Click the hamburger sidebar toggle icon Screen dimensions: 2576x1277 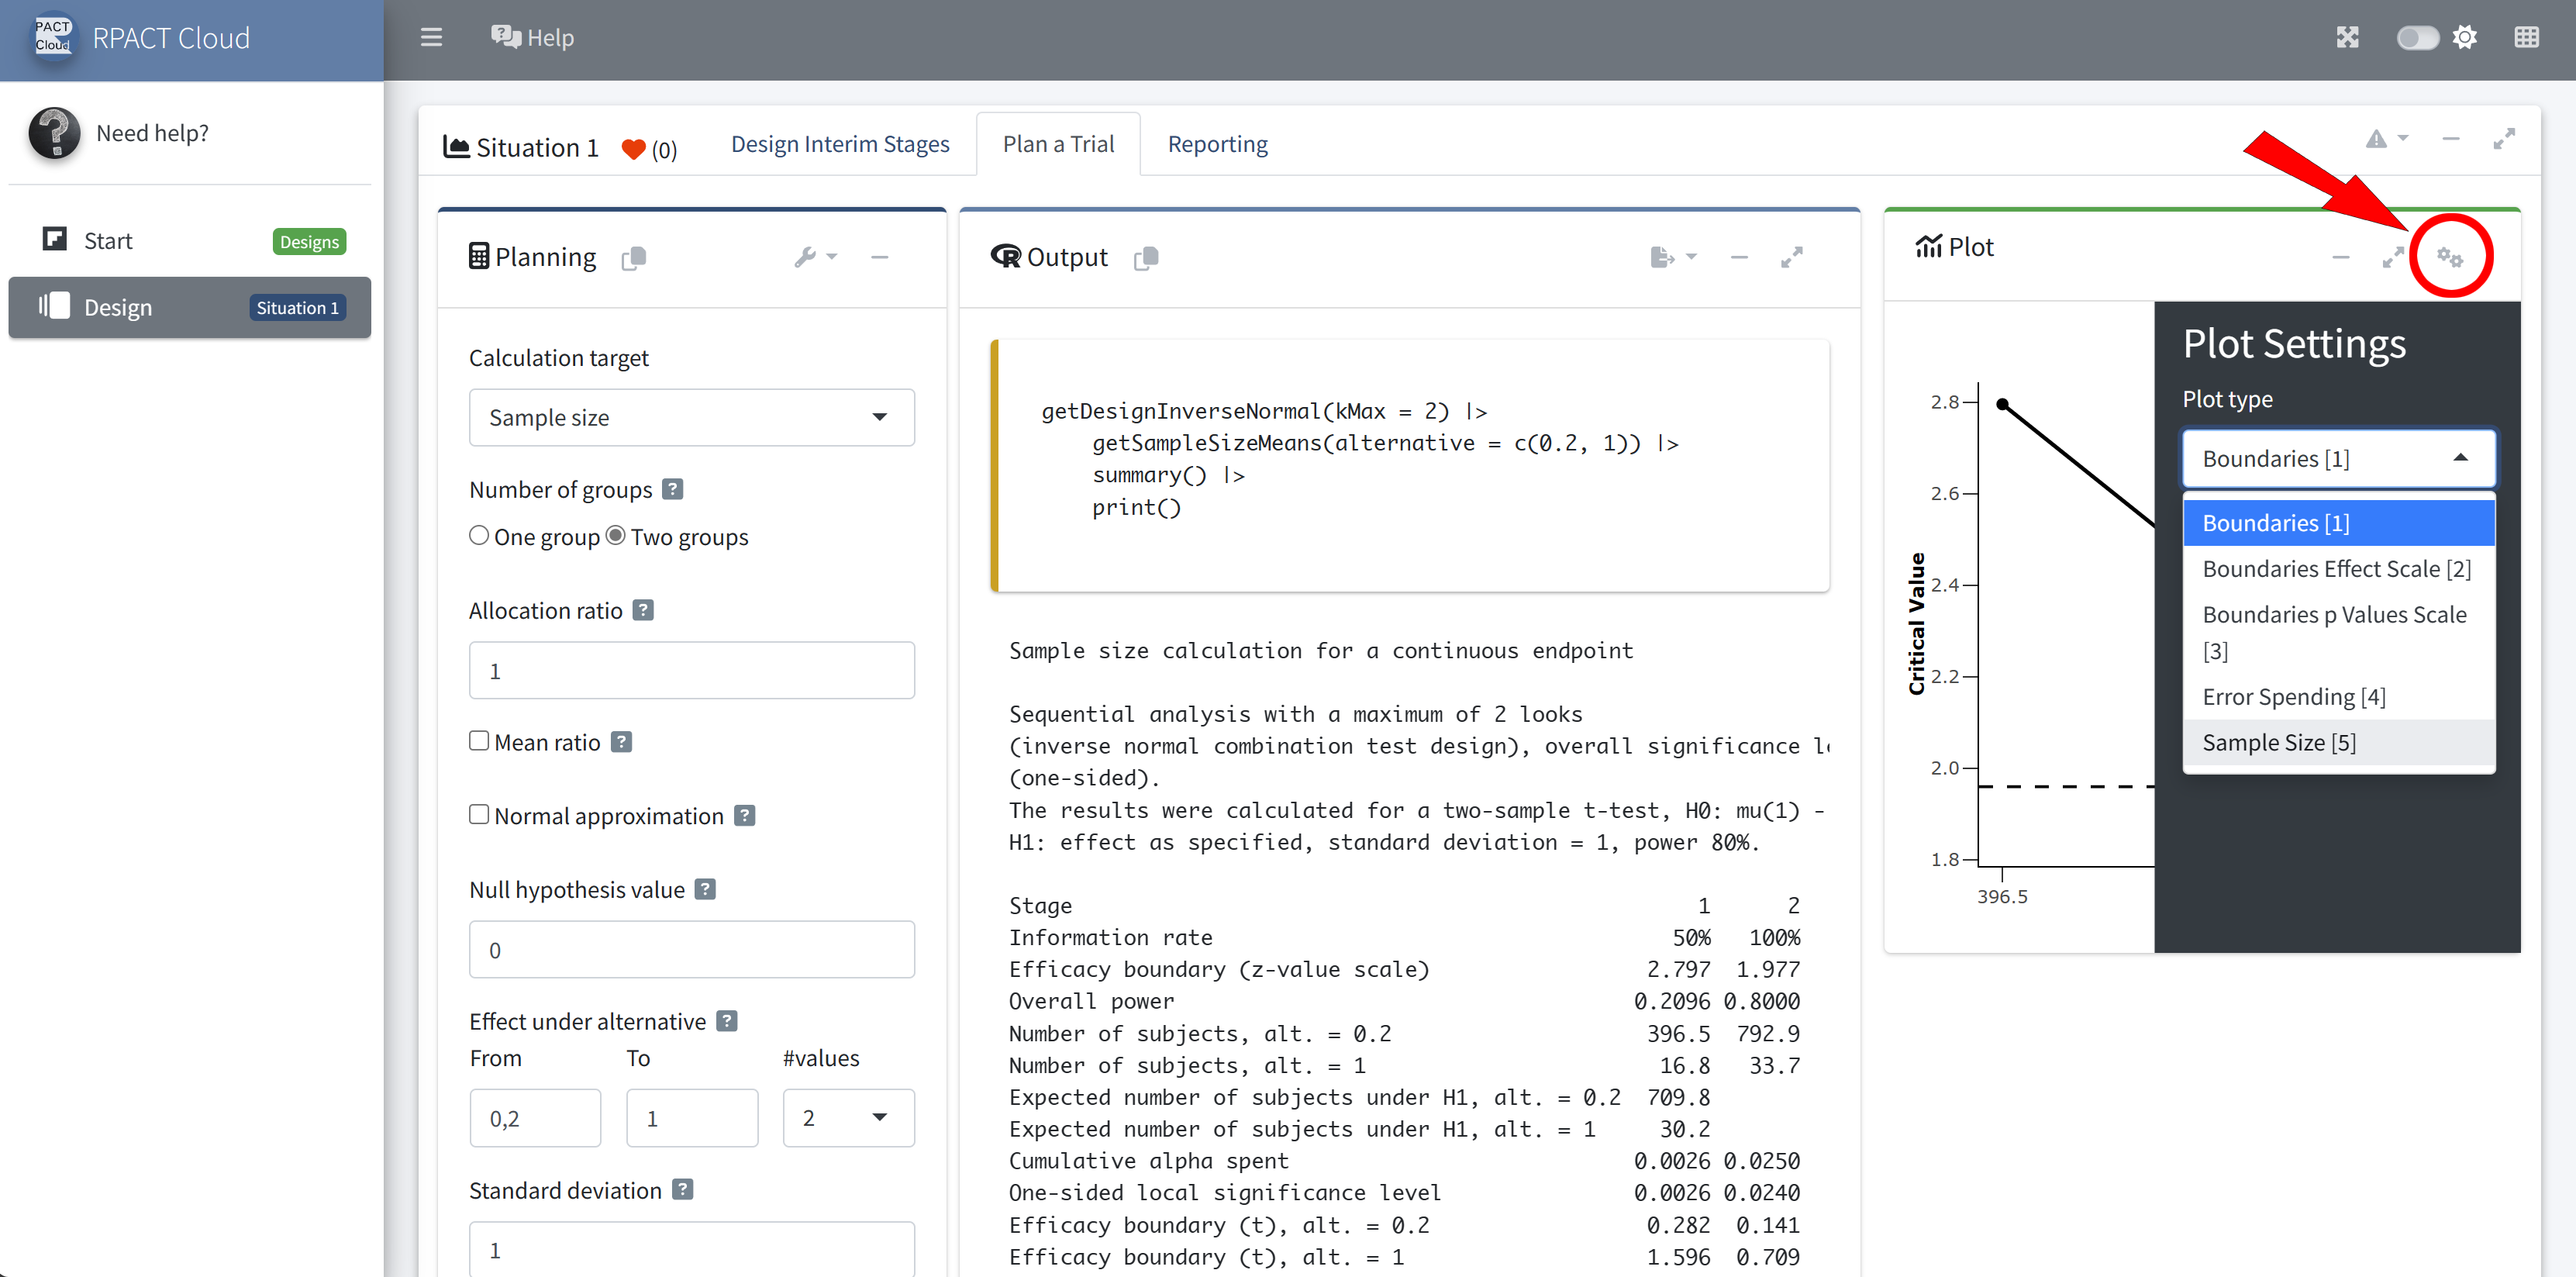coord(431,38)
